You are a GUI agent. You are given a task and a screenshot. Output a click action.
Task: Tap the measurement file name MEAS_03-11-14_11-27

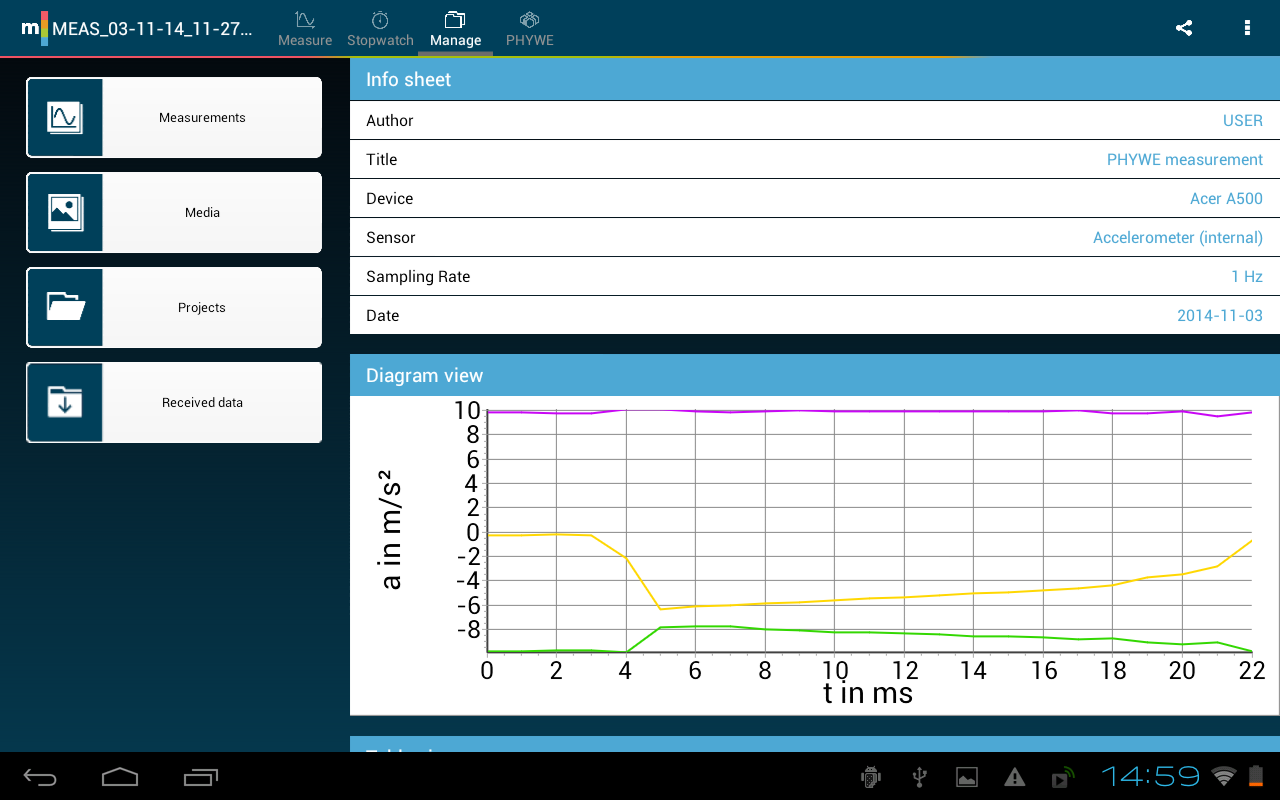[x=153, y=28]
